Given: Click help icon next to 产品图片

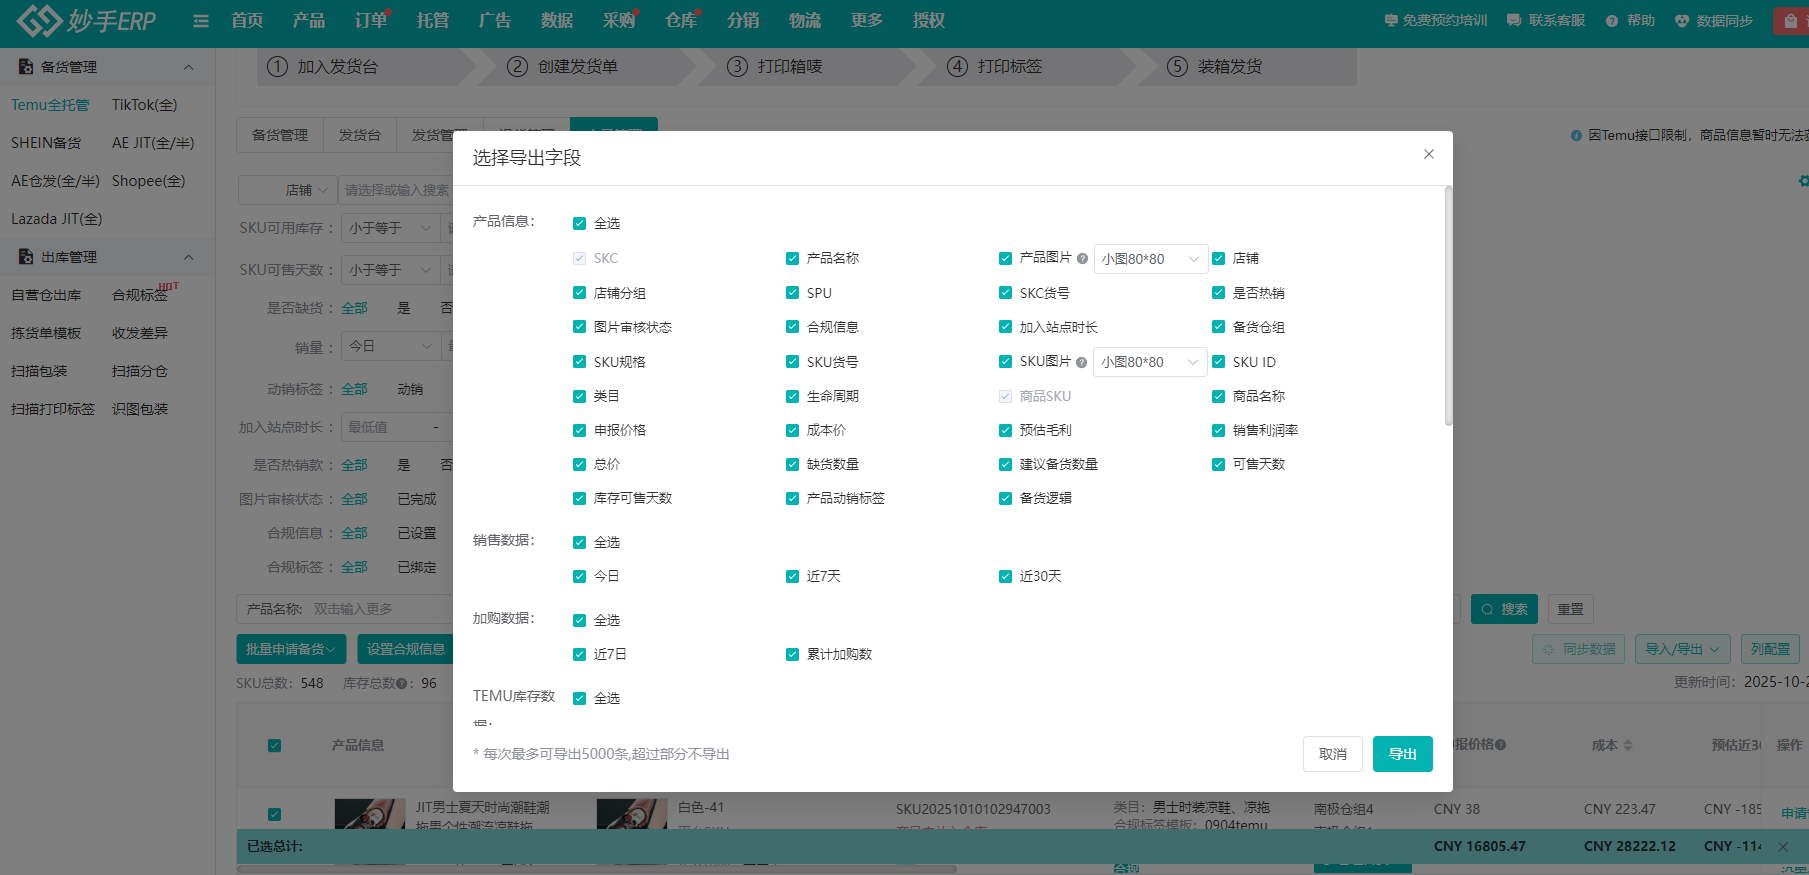Looking at the screenshot, I should [1082, 259].
